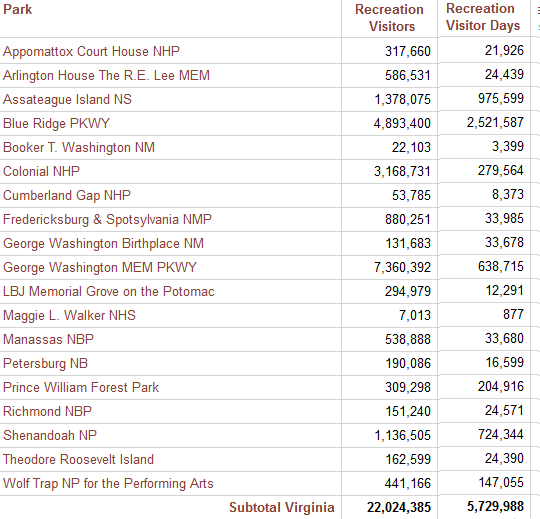The image size is (540, 519).
Task: Select visitors value 3,168,731
Action: click(403, 172)
